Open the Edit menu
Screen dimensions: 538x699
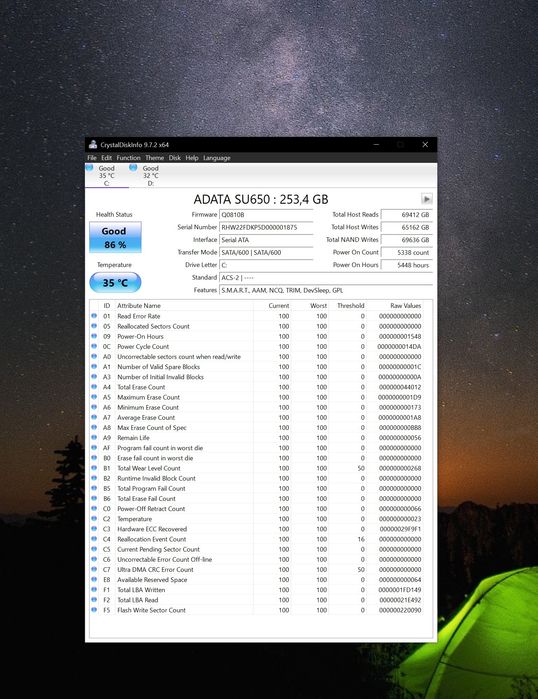107,158
